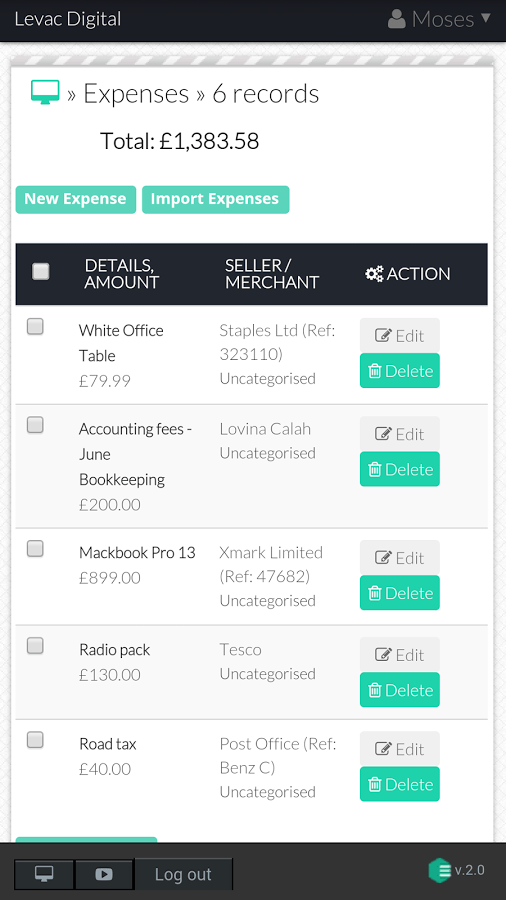Select the Accounting fees expense checkbox
The image size is (506, 900).
pyautogui.click(x=36, y=425)
